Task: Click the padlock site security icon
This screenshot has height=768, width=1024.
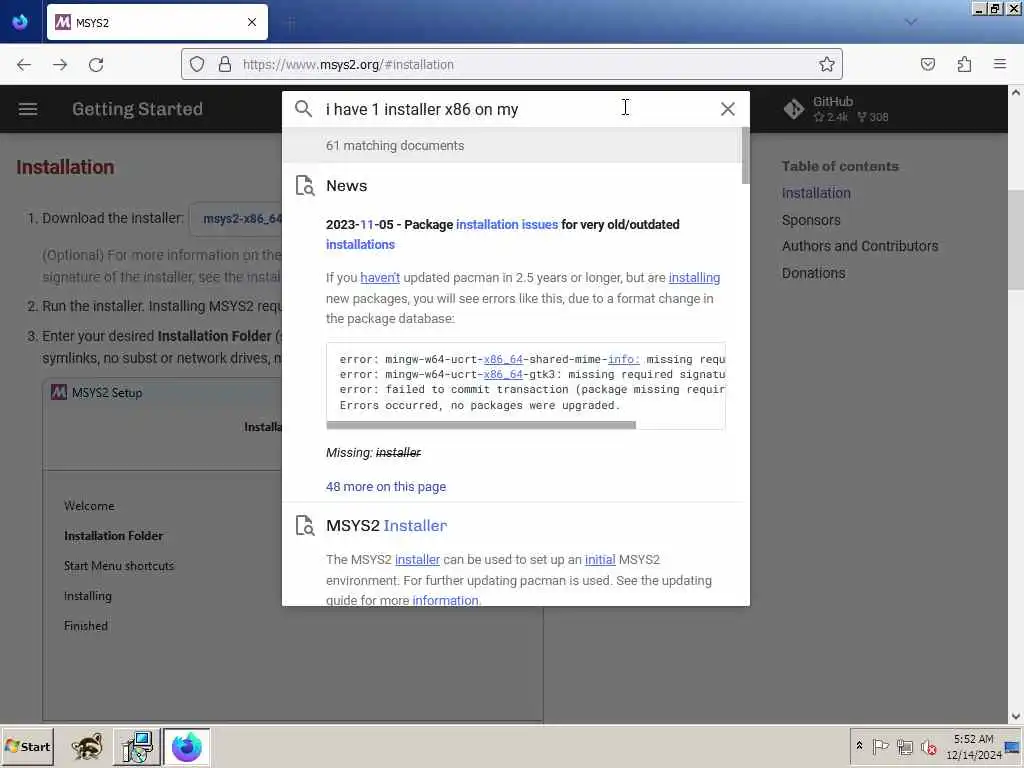Action: pos(225,64)
